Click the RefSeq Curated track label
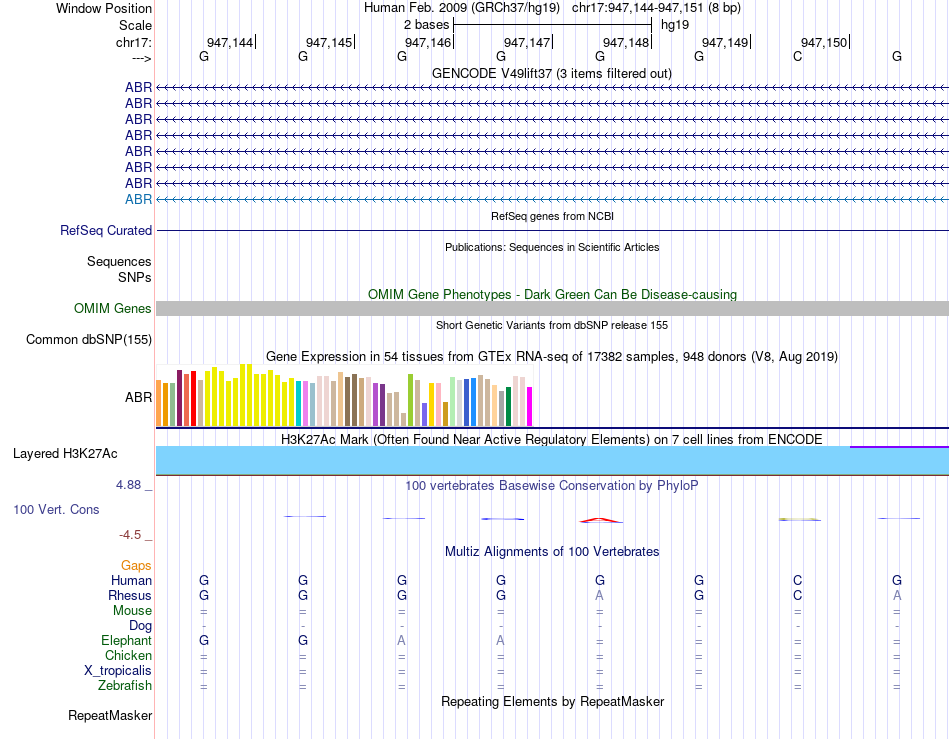Screen dimensions: 950x739 [x=106, y=230]
